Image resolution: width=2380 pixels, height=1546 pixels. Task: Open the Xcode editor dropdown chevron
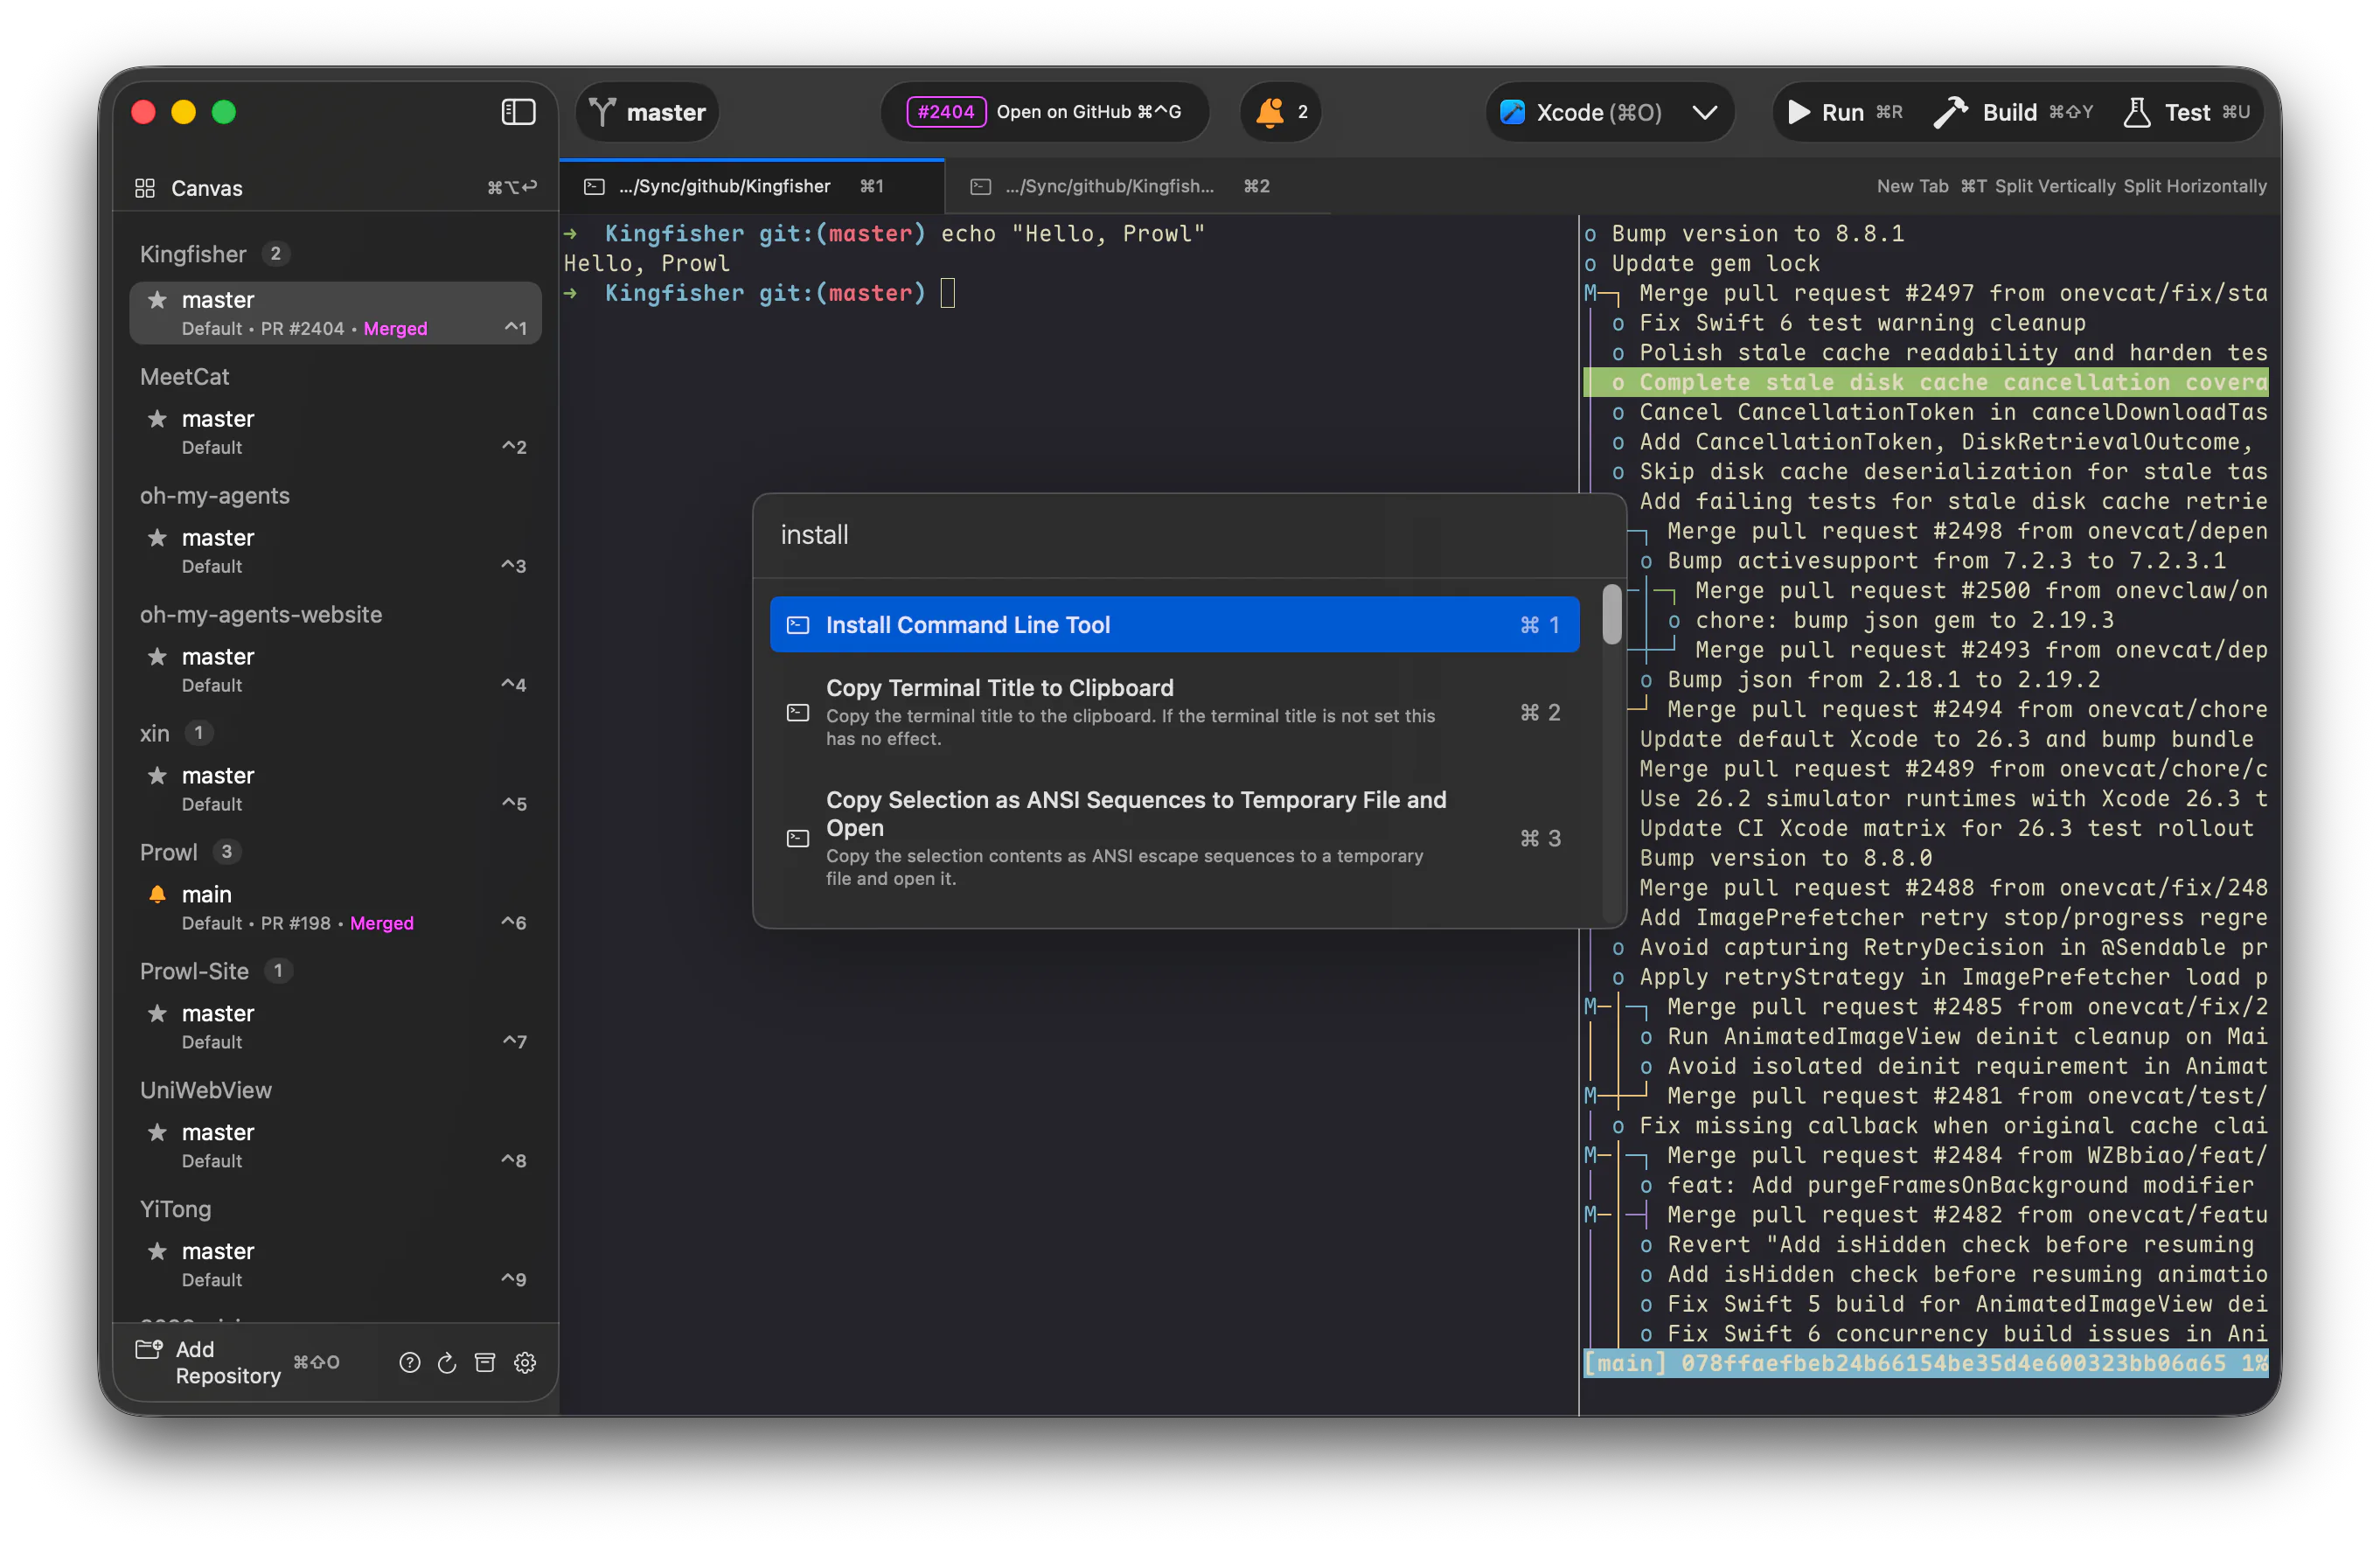[1705, 112]
